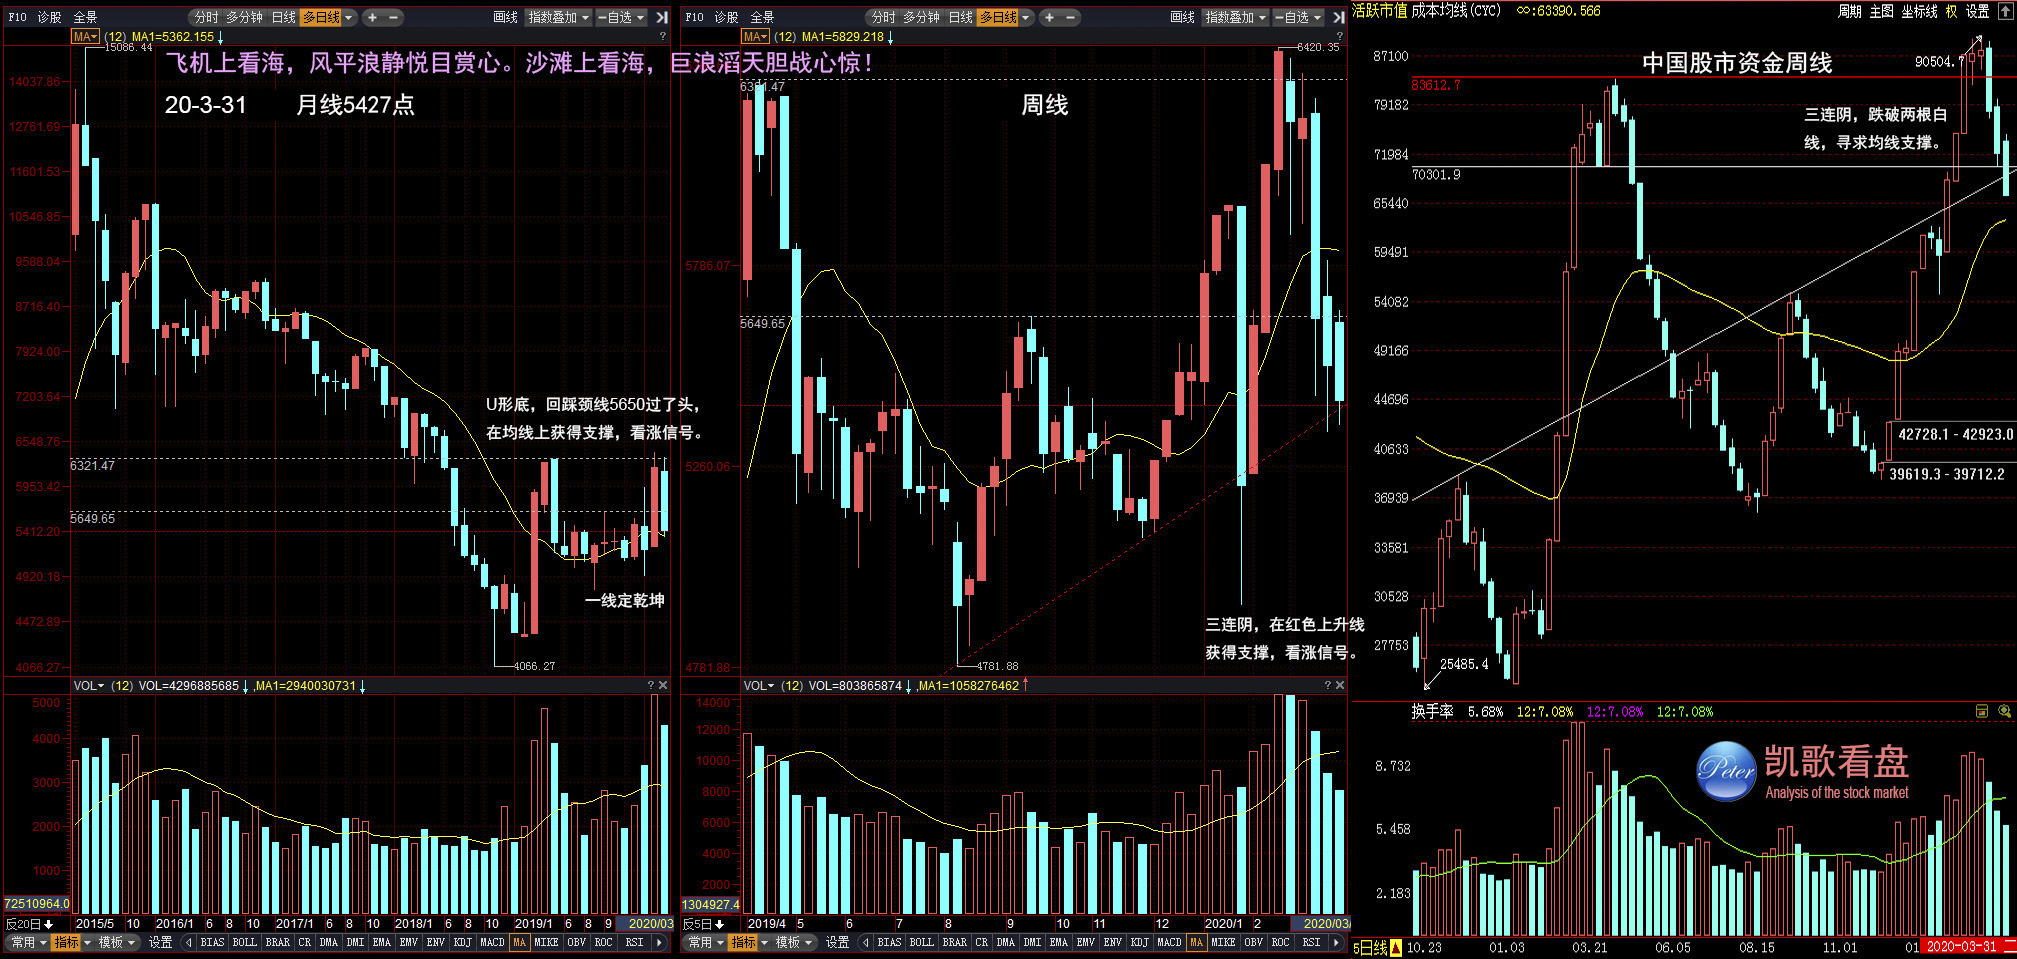
Task: Click 主图 in the fund chart header
Action: pos(1882,11)
